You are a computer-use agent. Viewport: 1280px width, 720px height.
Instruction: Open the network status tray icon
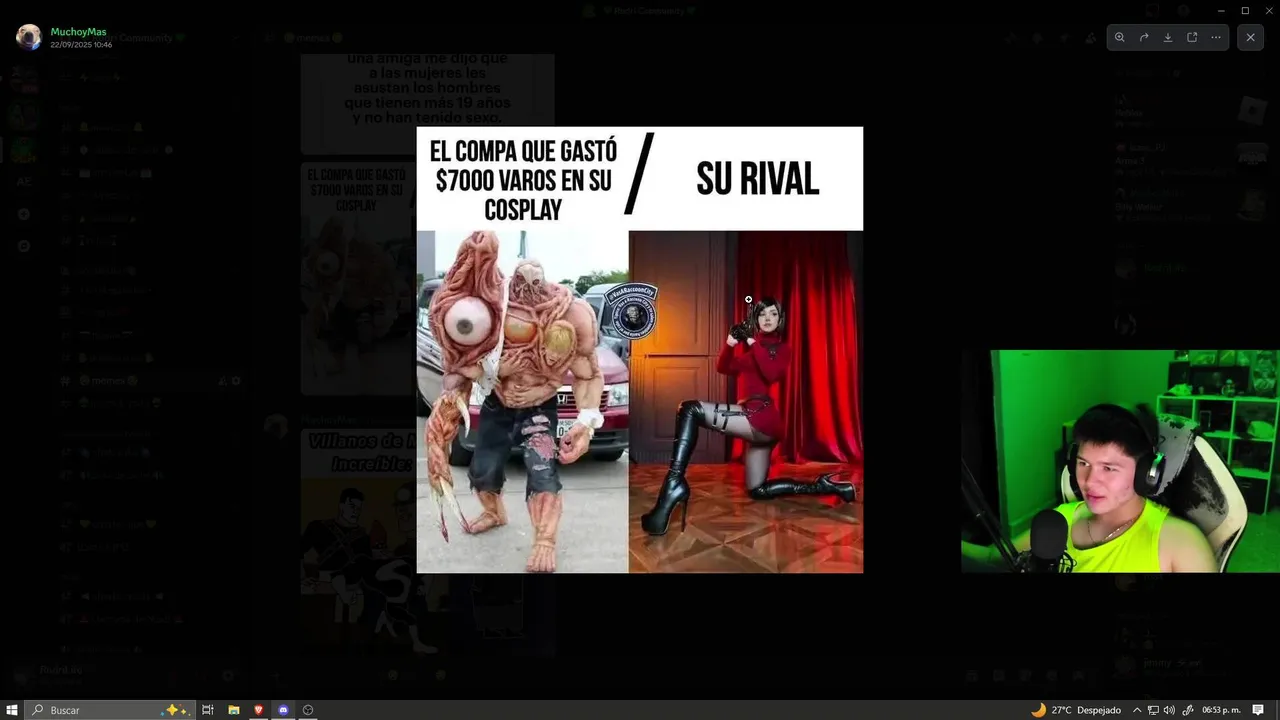1153,710
